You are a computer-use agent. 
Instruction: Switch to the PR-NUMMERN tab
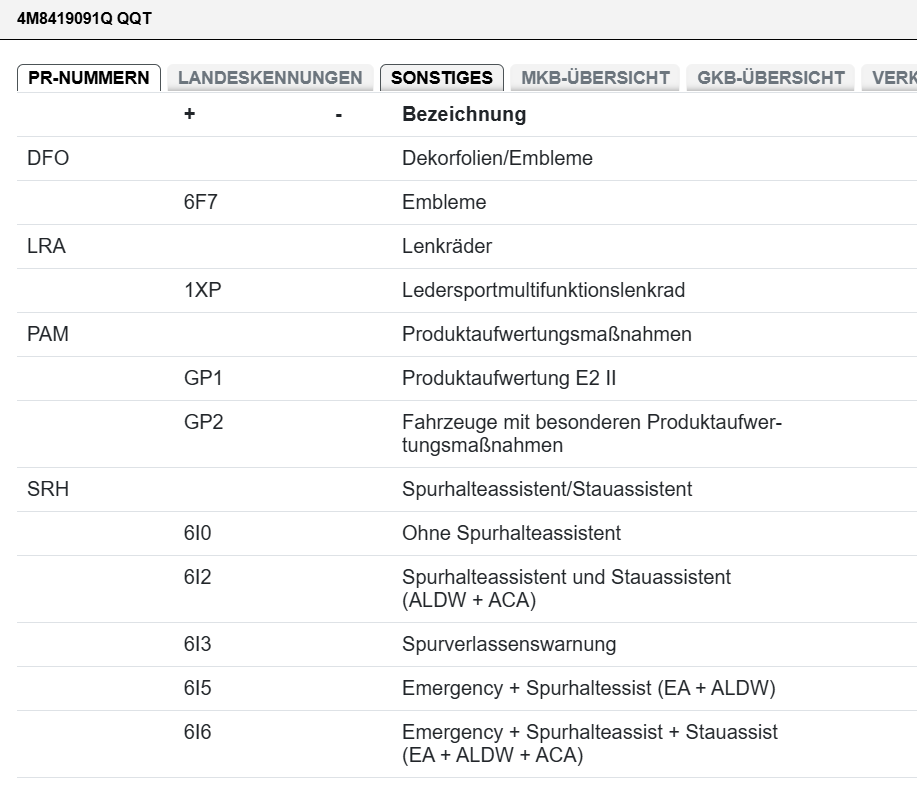pyautogui.click(x=89, y=78)
